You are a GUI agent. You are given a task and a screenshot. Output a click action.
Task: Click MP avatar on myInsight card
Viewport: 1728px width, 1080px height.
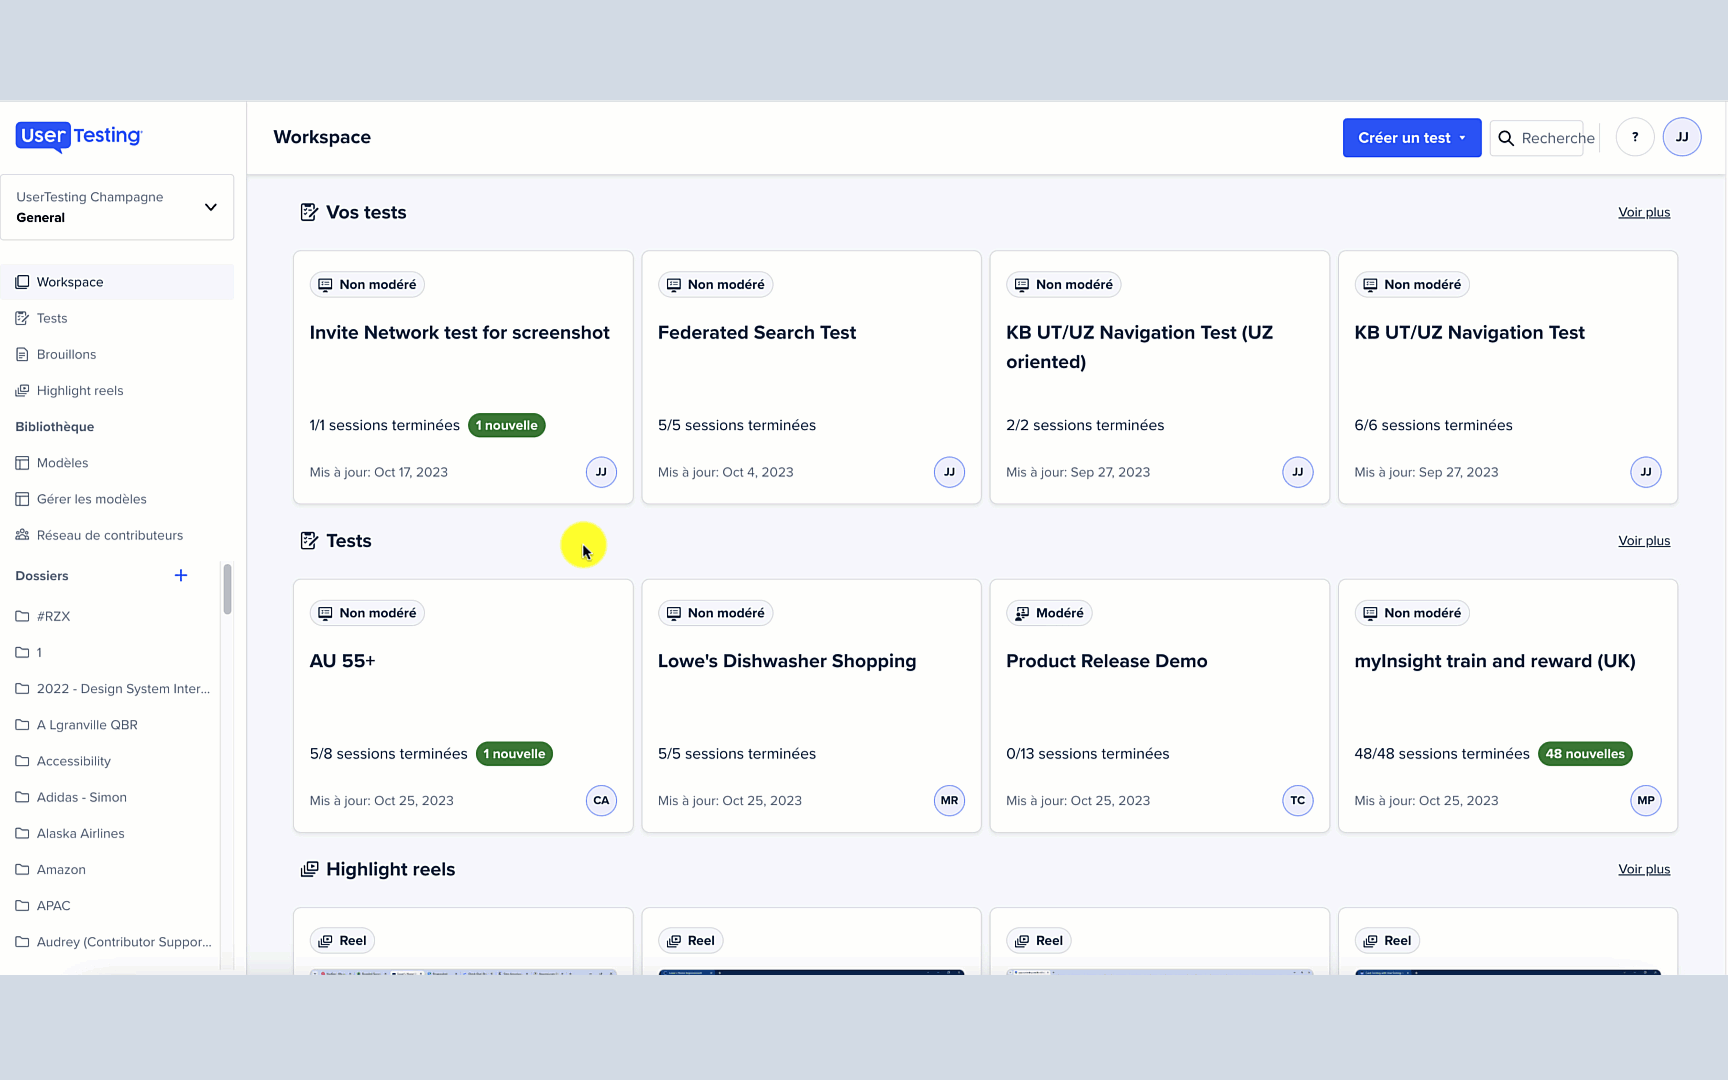click(1646, 800)
